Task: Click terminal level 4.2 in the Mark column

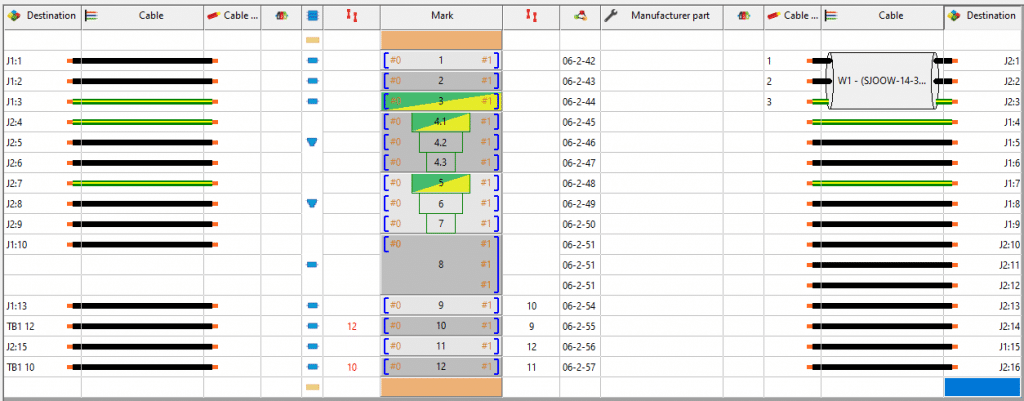Action: coord(440,143)
